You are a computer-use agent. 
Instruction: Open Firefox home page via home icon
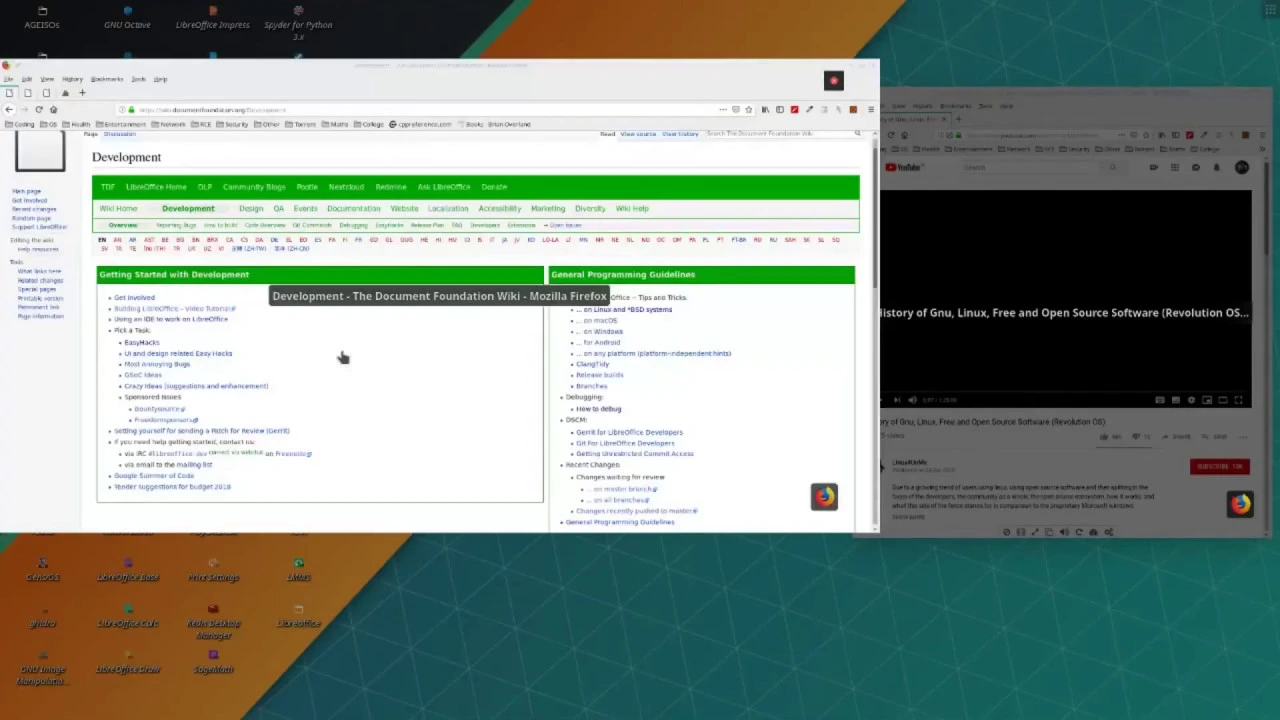tap(53, 109)
